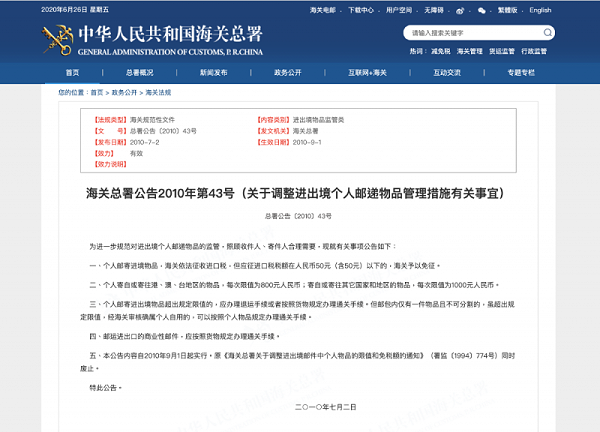
Task: Click the closing line 特此公告
Action: tap(105, 388)
